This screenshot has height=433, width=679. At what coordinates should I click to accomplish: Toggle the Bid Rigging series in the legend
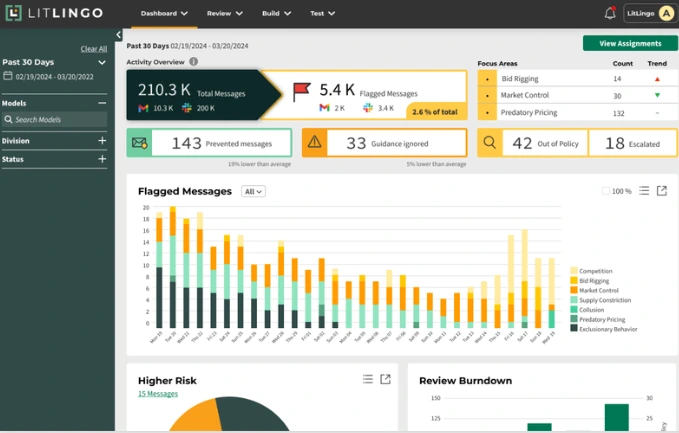point(590,281)
